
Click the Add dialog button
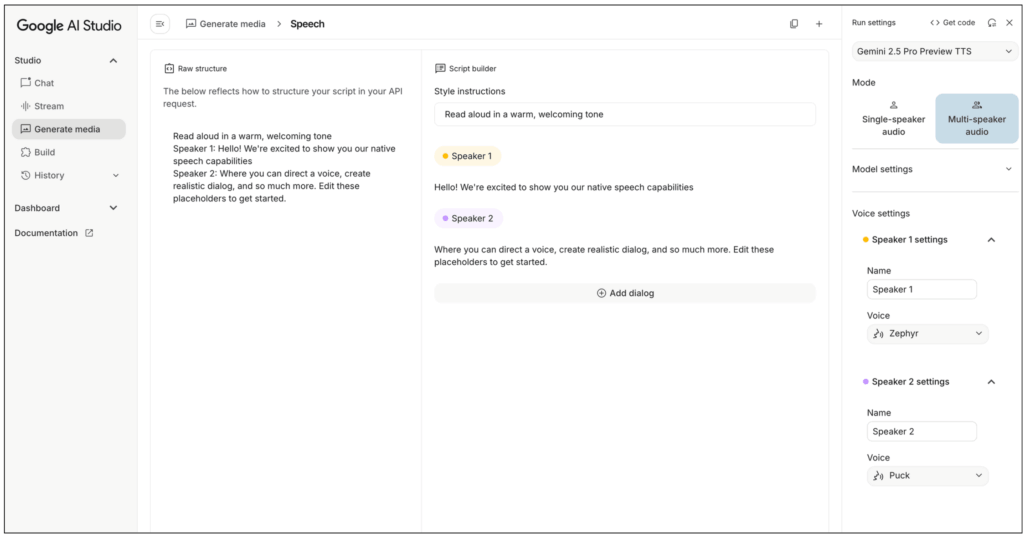(625, 293)
